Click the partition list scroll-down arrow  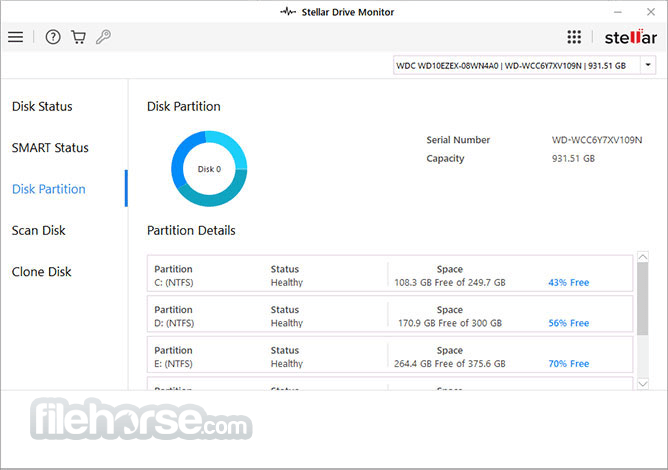[643, 384]
